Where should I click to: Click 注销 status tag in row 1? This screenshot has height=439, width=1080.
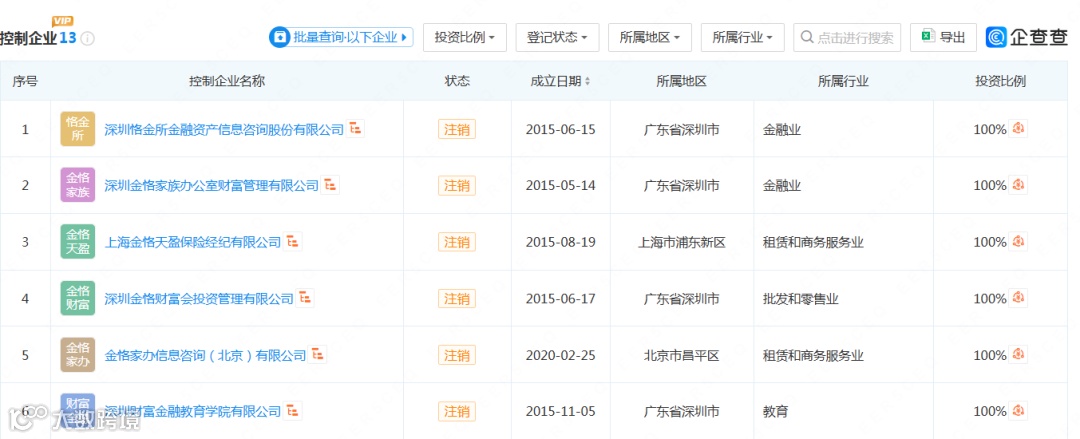point(457,130)
